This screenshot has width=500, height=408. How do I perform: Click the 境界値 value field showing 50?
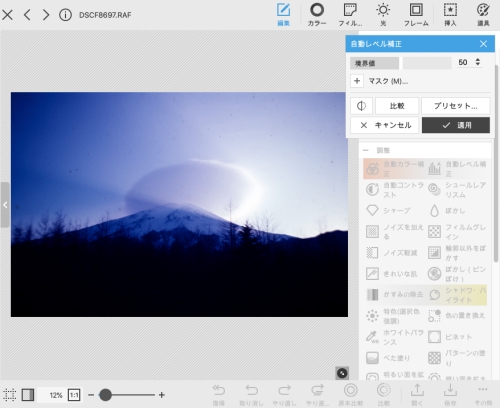[x=463, y=62]
